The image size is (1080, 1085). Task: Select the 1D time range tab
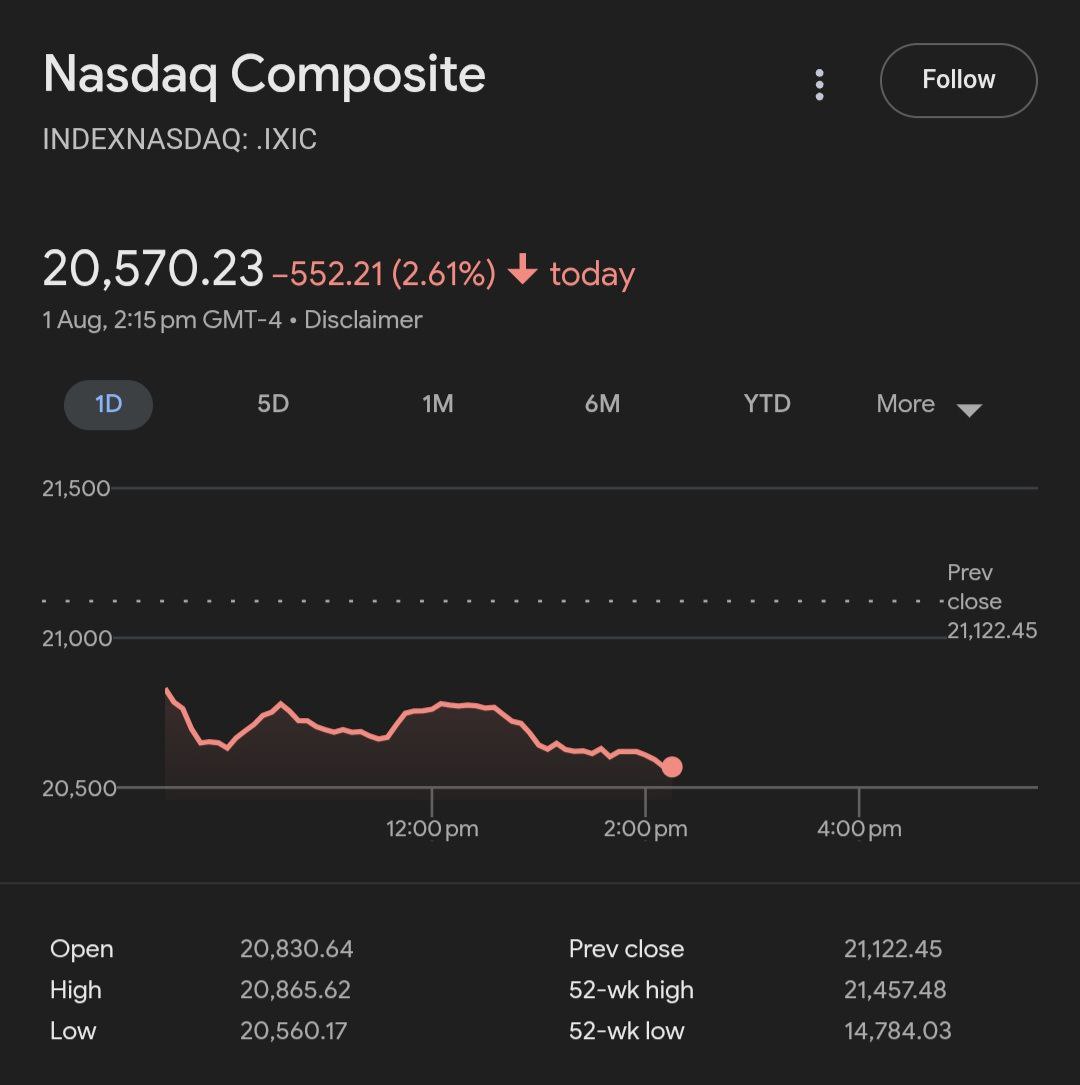point(108,404)
